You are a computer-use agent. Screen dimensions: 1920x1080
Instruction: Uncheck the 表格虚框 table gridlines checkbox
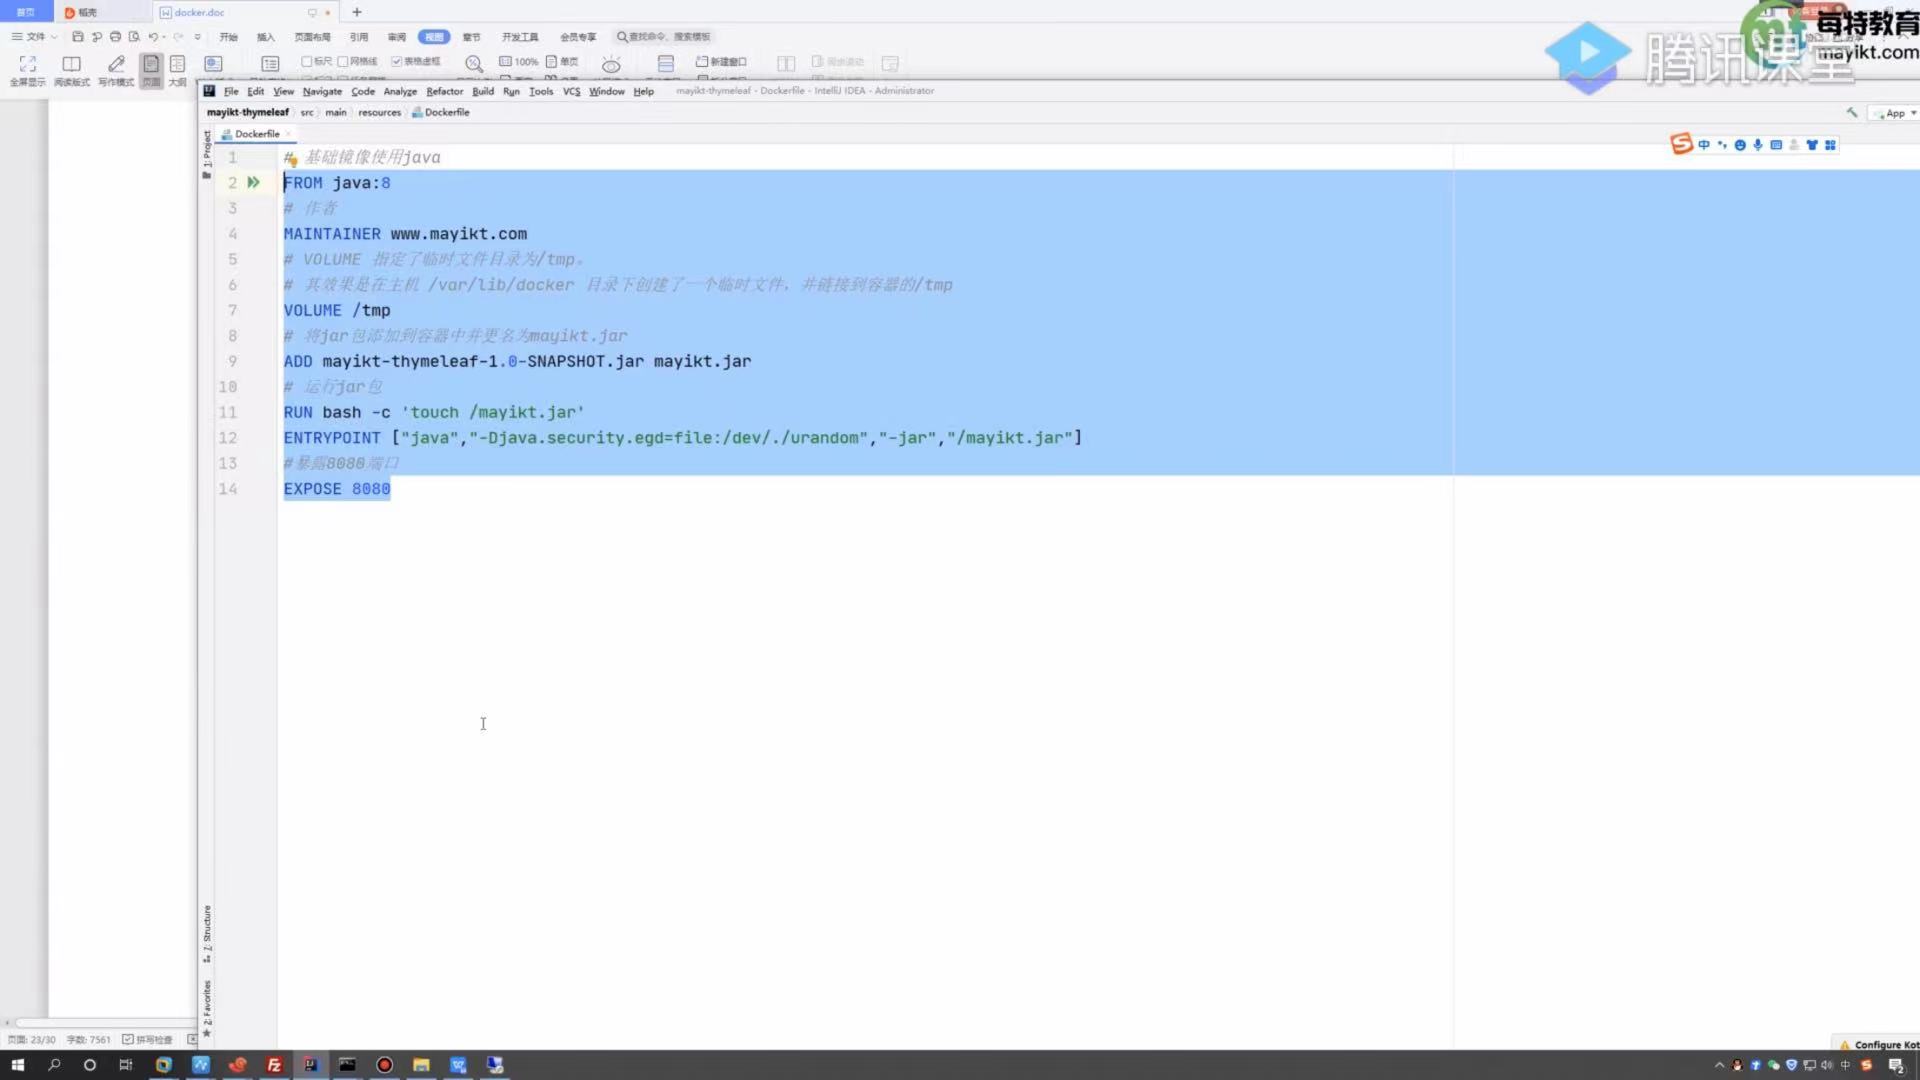tap(397, 62)
